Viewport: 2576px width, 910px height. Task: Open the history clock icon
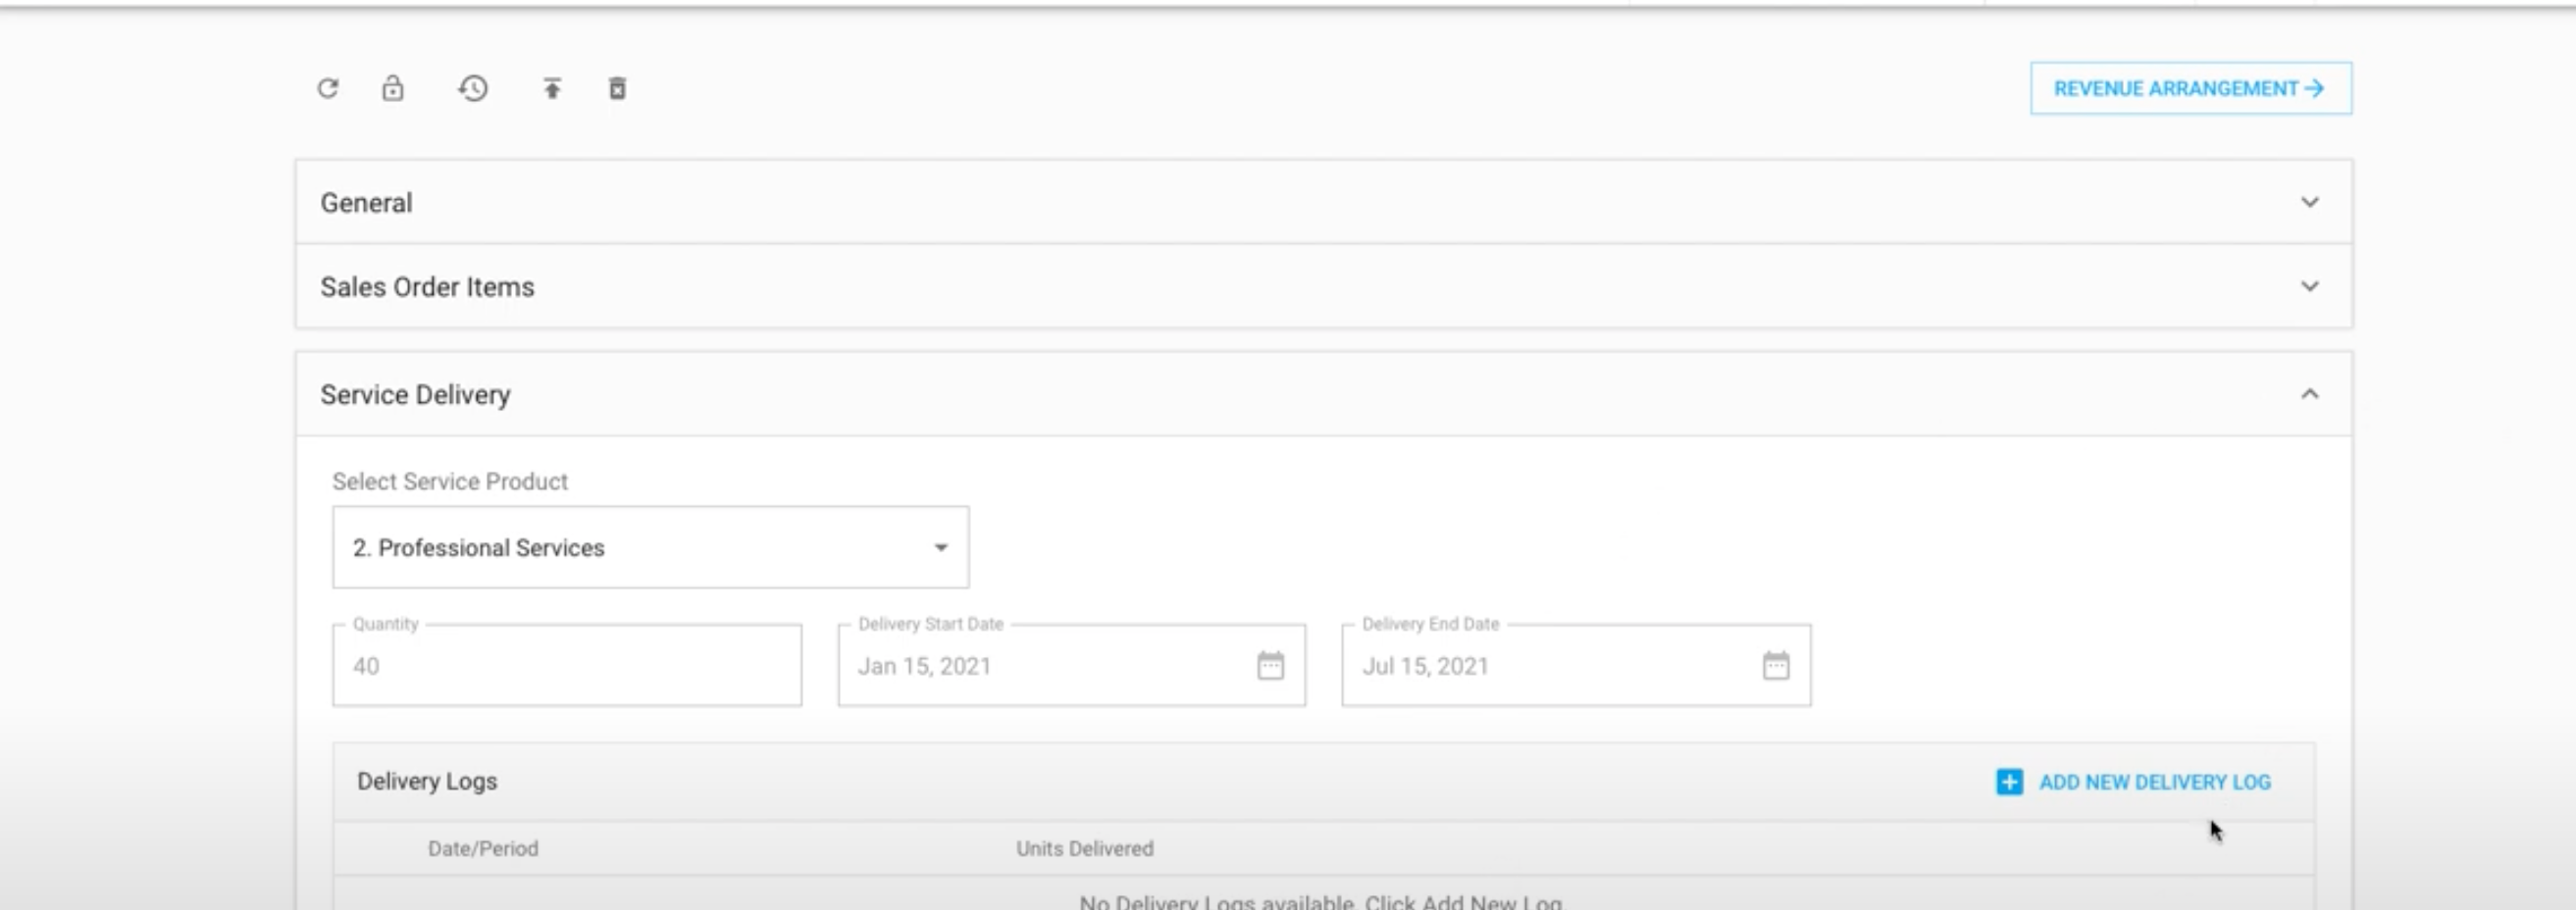click(473, 89)
